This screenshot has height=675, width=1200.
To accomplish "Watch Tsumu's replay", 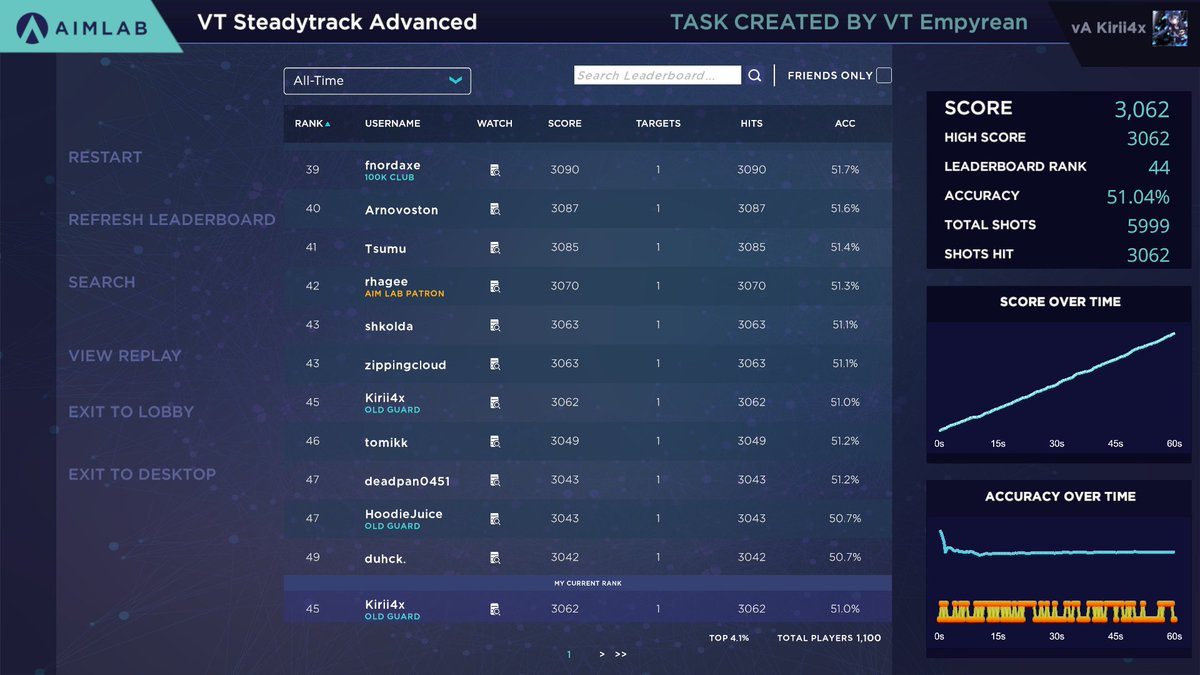I will pyautogui.click(x=495, y=248).
